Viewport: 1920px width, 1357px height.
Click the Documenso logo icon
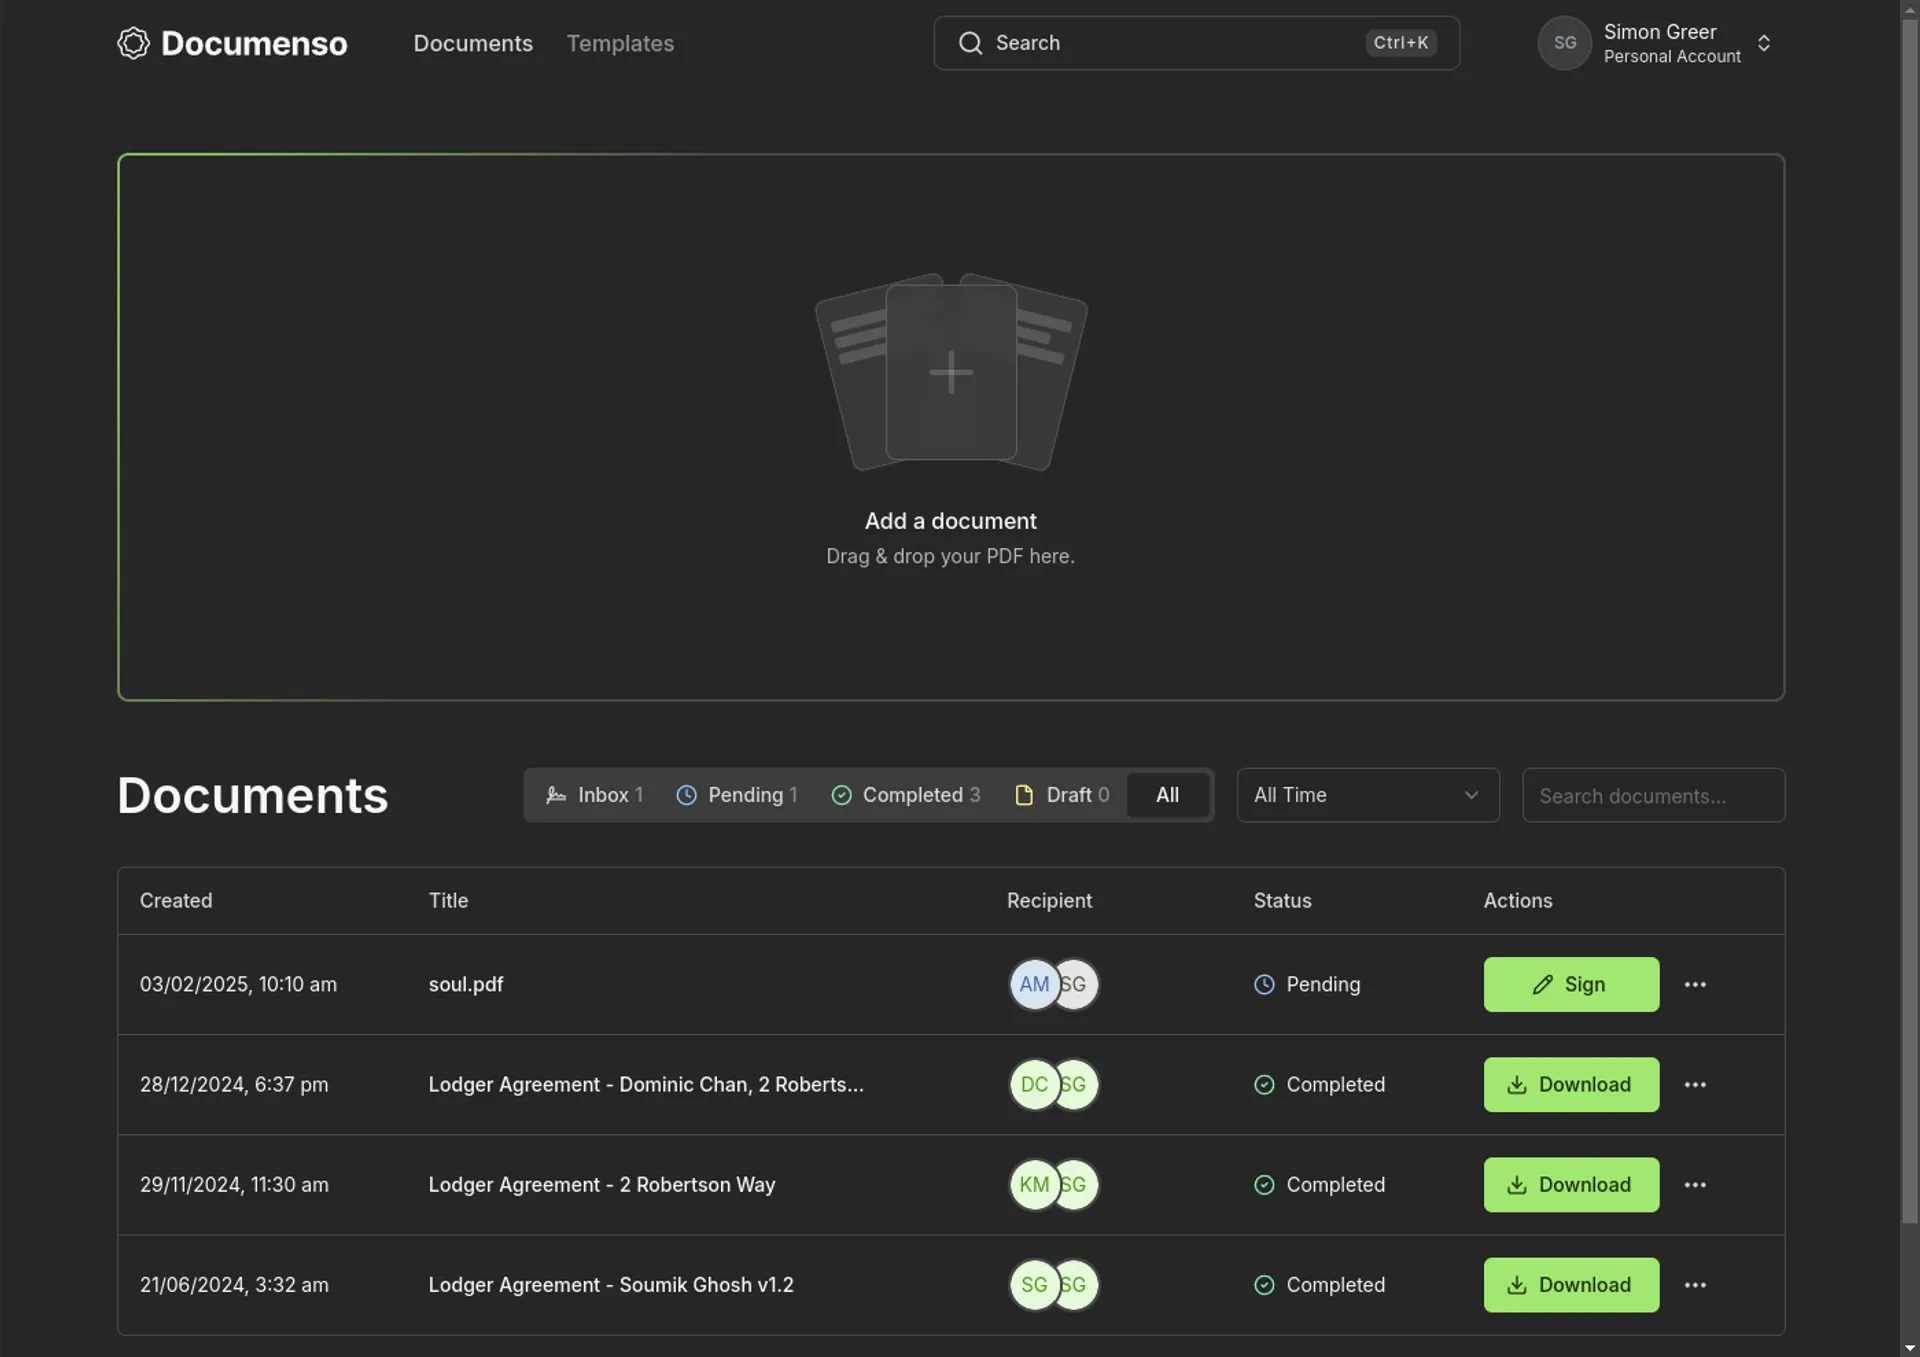click(x=133, y=43)
